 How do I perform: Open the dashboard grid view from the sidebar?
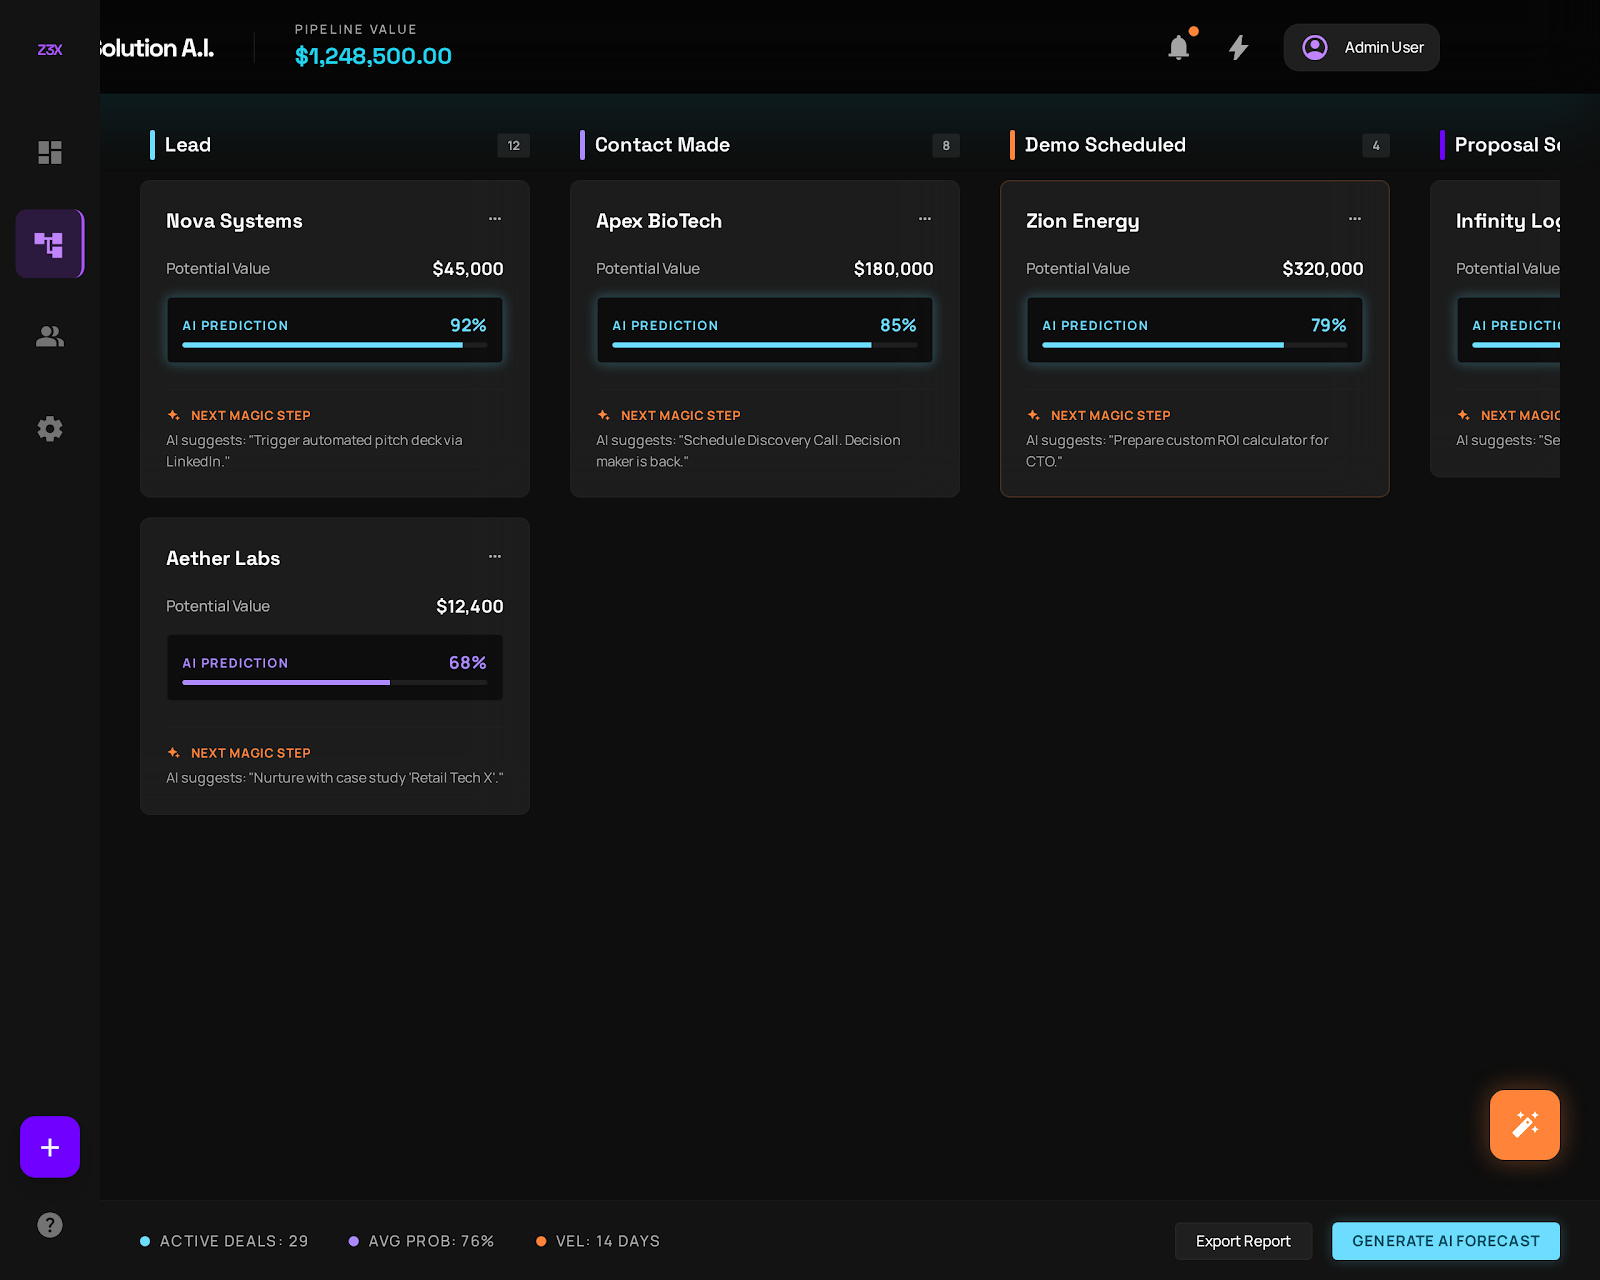pos(50,152)
